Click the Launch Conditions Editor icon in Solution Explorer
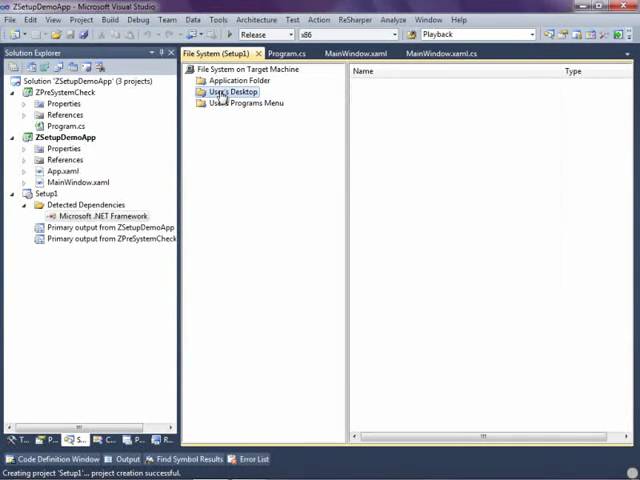The width and height of the screenshot is (640, 480). point(100,67)
